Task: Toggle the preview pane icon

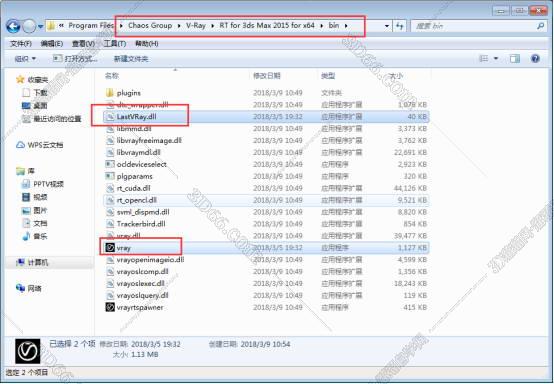Action: [515, 59]
